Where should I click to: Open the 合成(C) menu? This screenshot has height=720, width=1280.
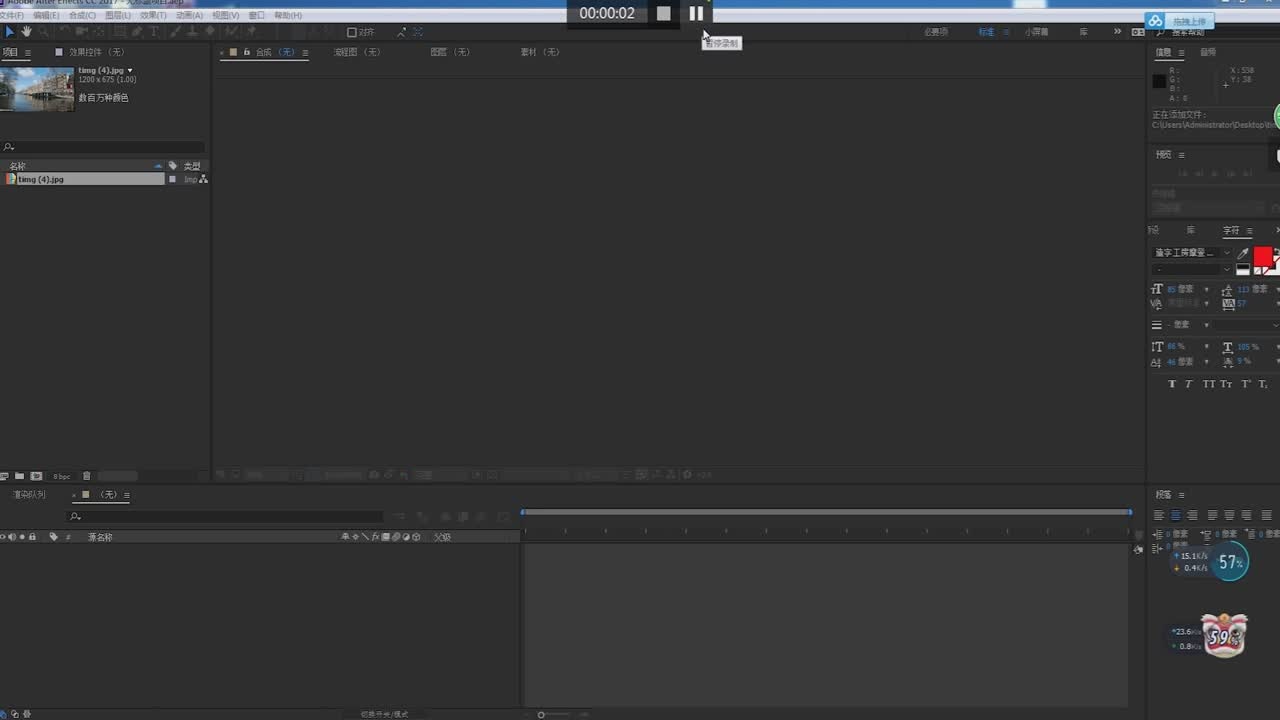pos(82,15)
